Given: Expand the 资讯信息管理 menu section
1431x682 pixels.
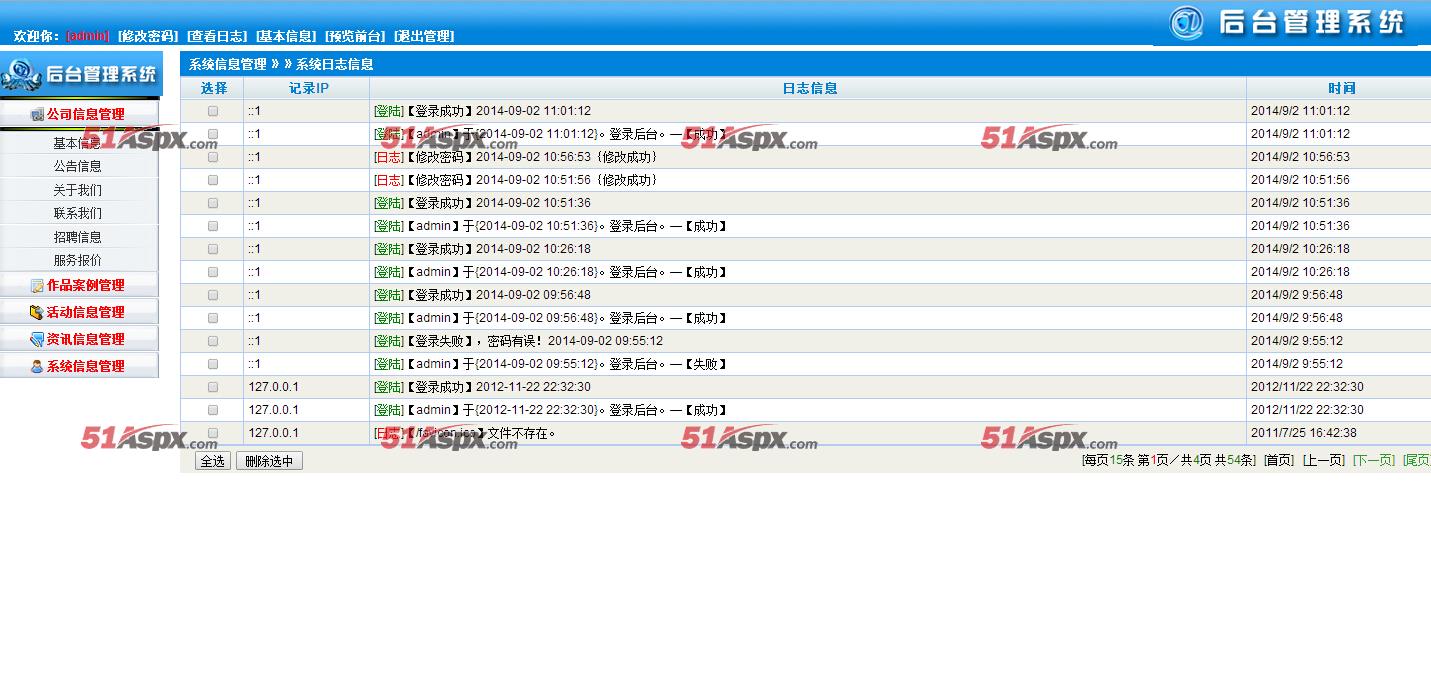Looking at the screenshot, I should [79, 340].
